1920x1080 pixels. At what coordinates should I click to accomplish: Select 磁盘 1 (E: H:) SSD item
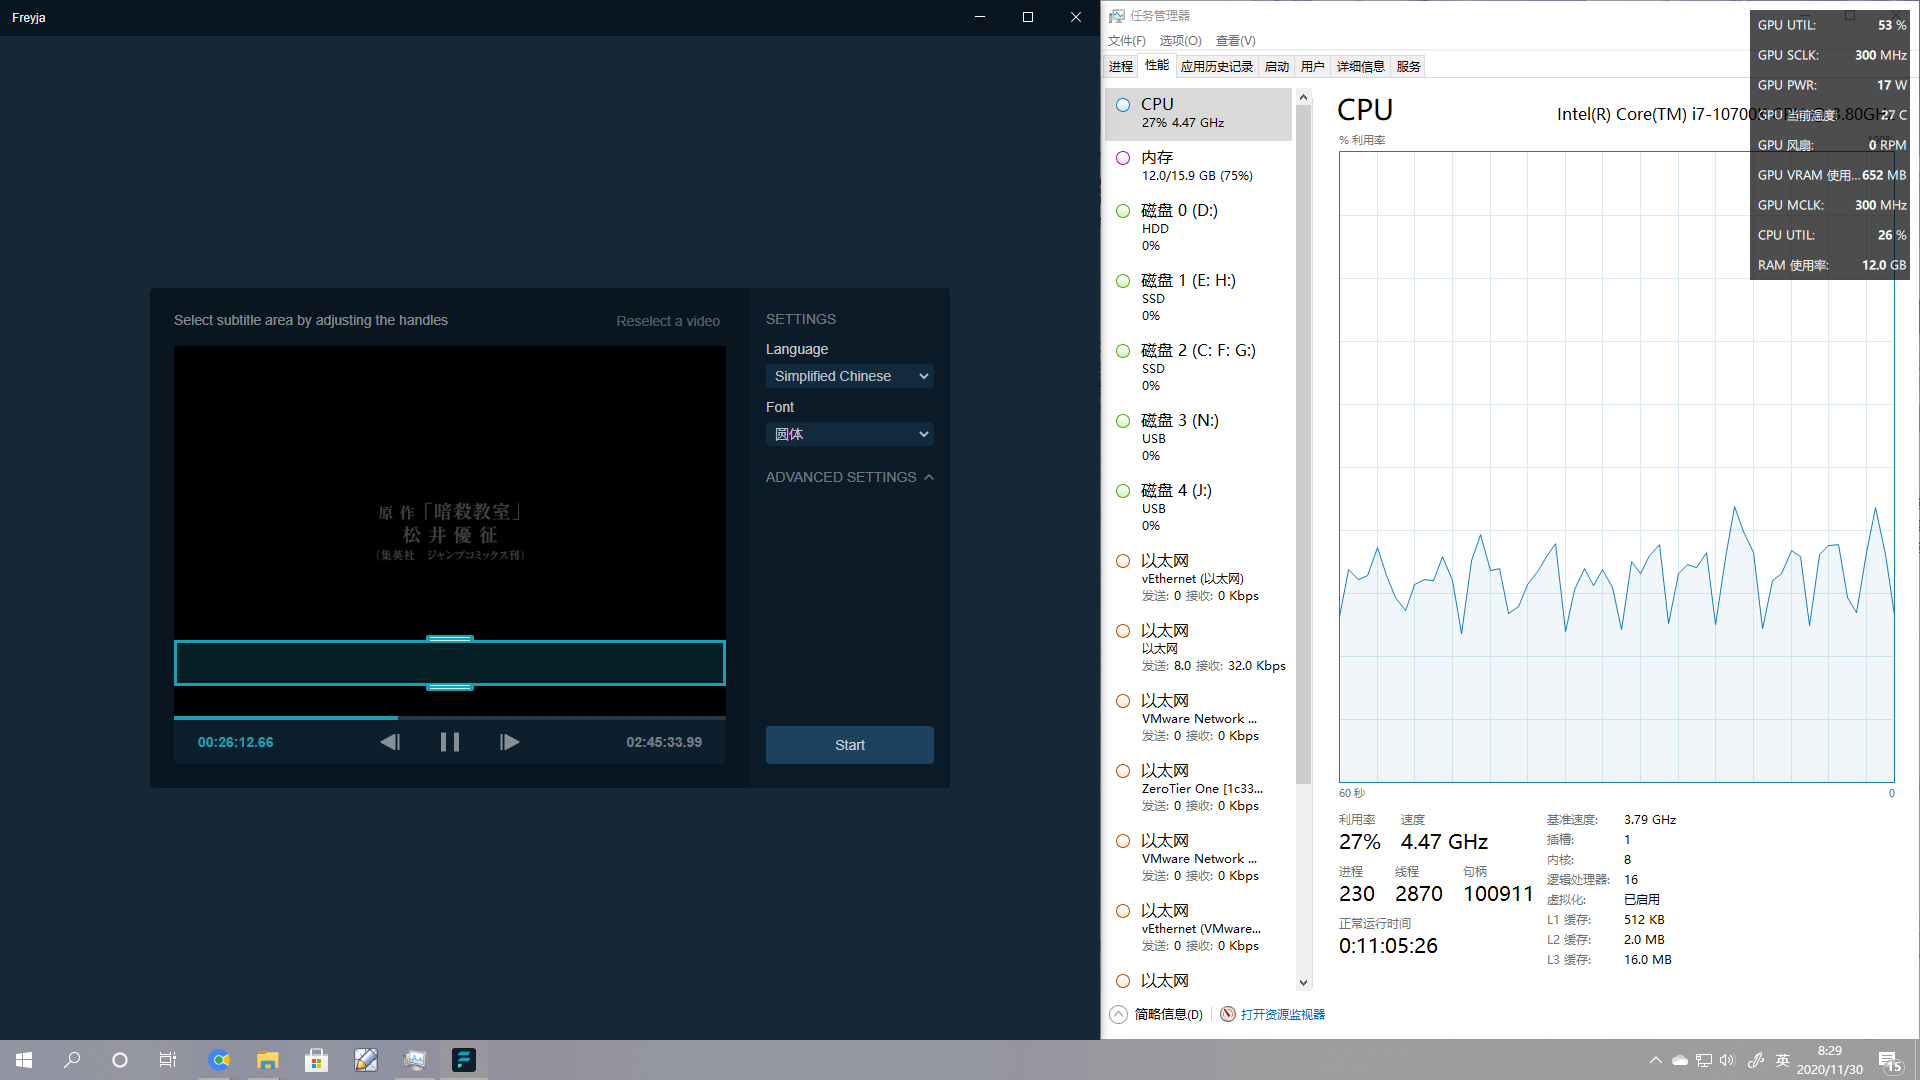[x=1198, y=298]
